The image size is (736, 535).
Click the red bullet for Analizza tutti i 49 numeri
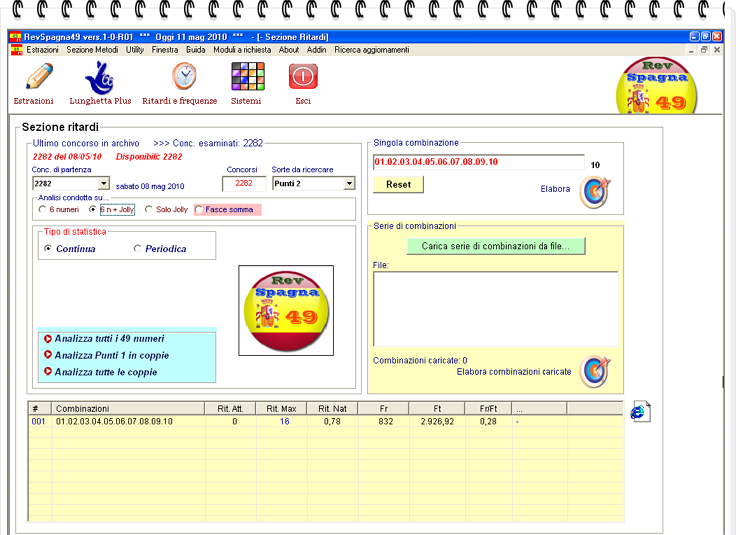47,338
